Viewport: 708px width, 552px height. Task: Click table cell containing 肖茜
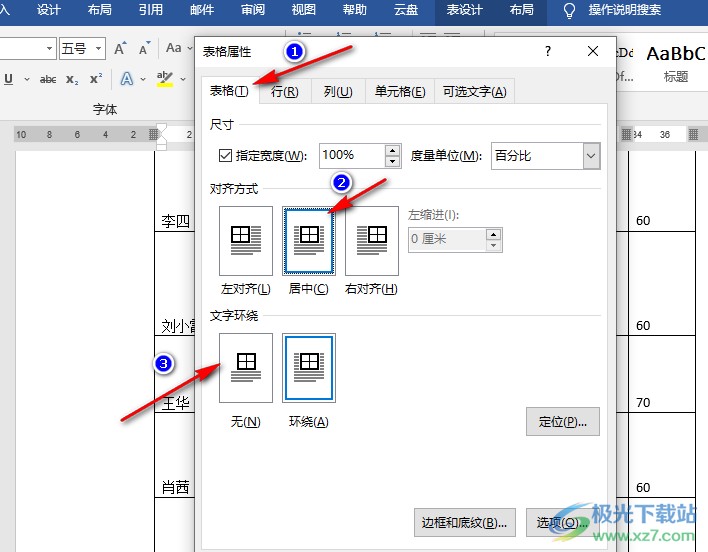pos(175,487)
